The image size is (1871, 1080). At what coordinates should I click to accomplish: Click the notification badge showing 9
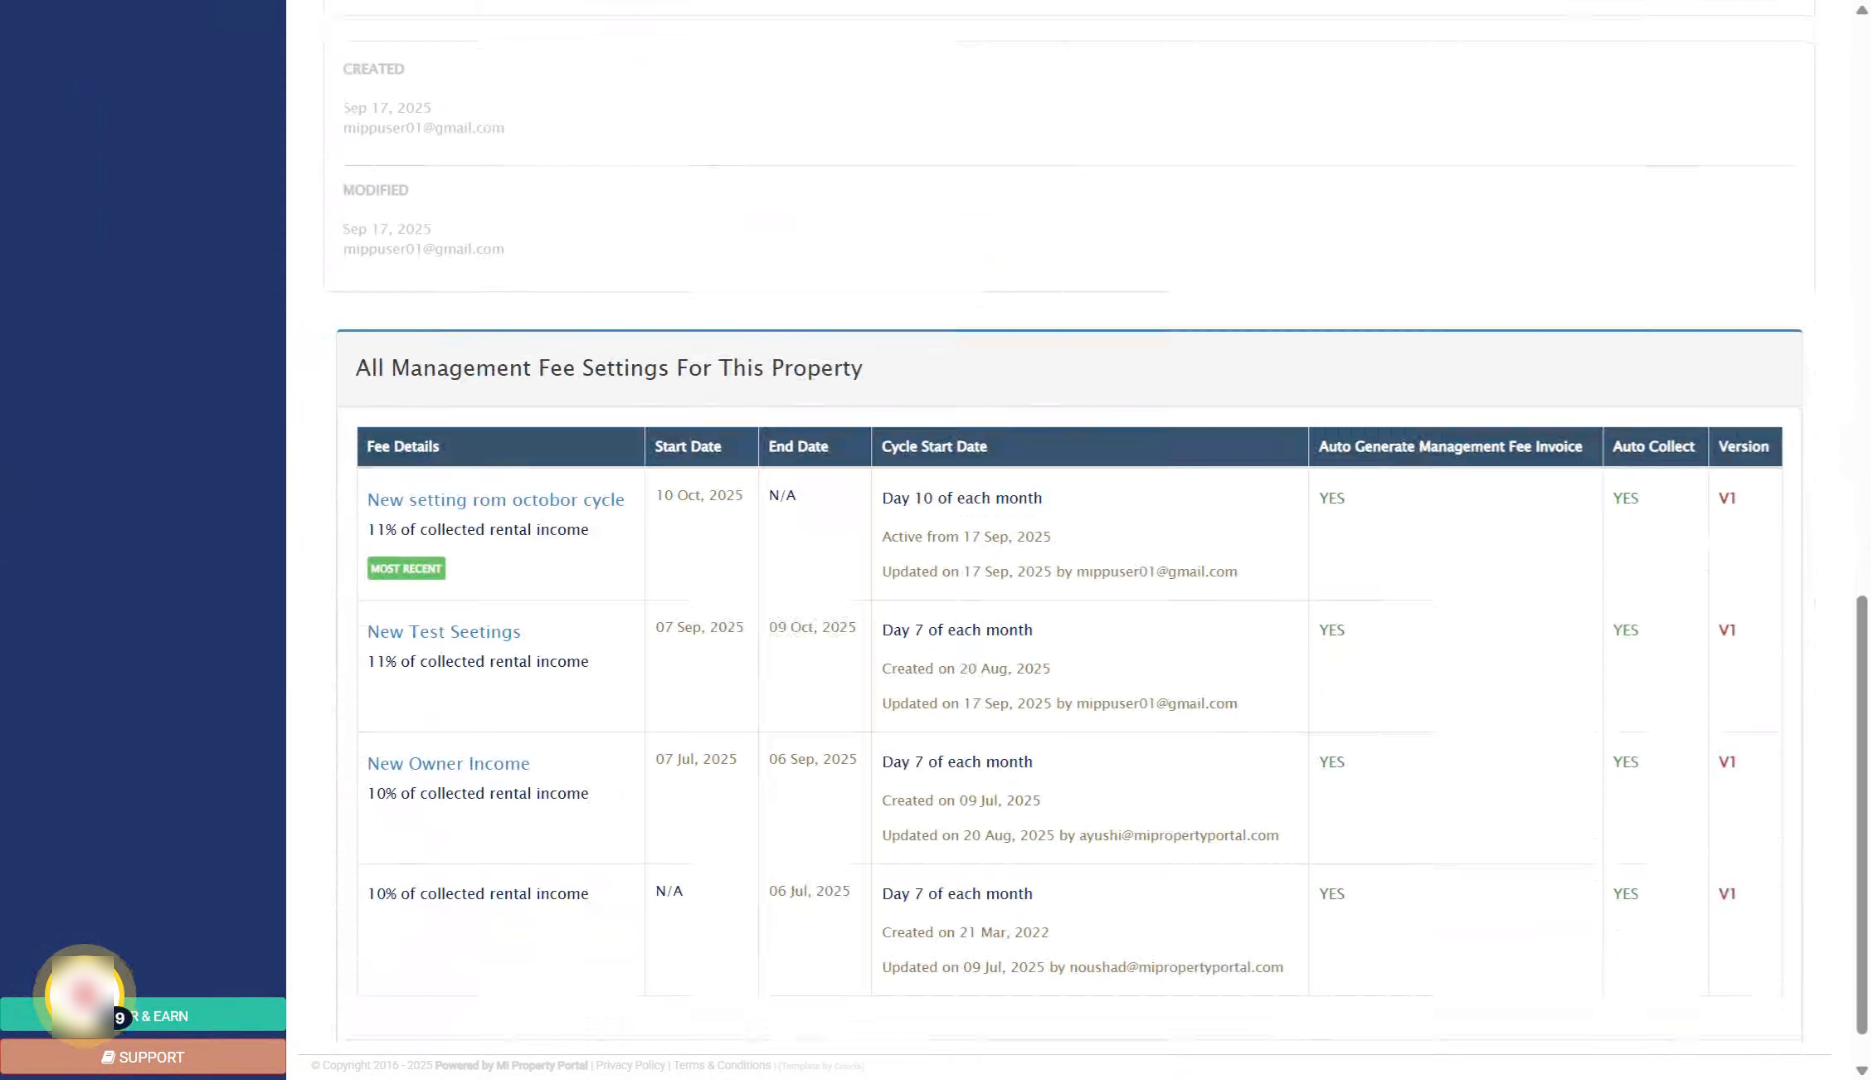pyautogui.click(x=120, y=1018)
